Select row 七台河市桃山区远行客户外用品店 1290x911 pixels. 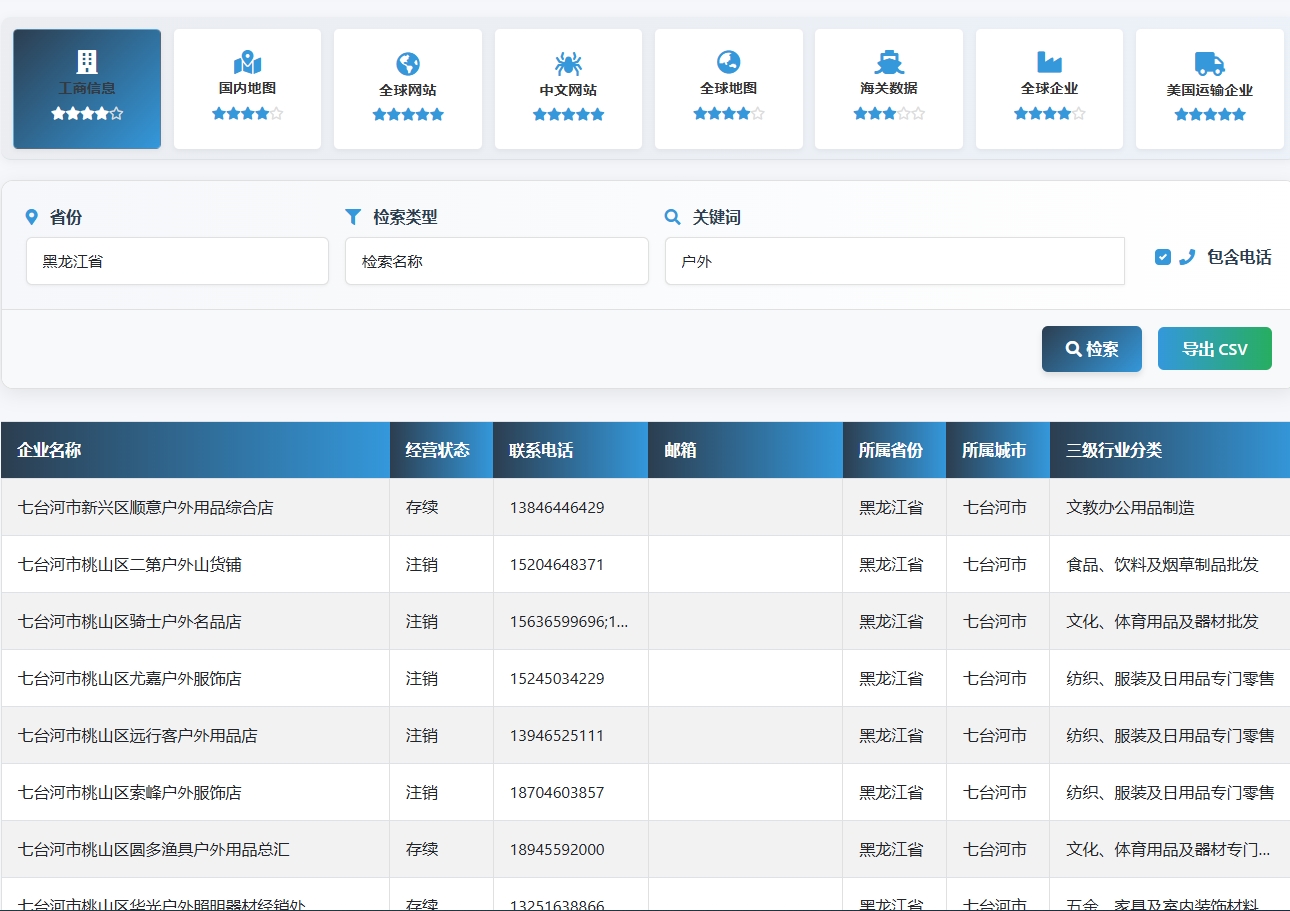(x=645, y=735)
